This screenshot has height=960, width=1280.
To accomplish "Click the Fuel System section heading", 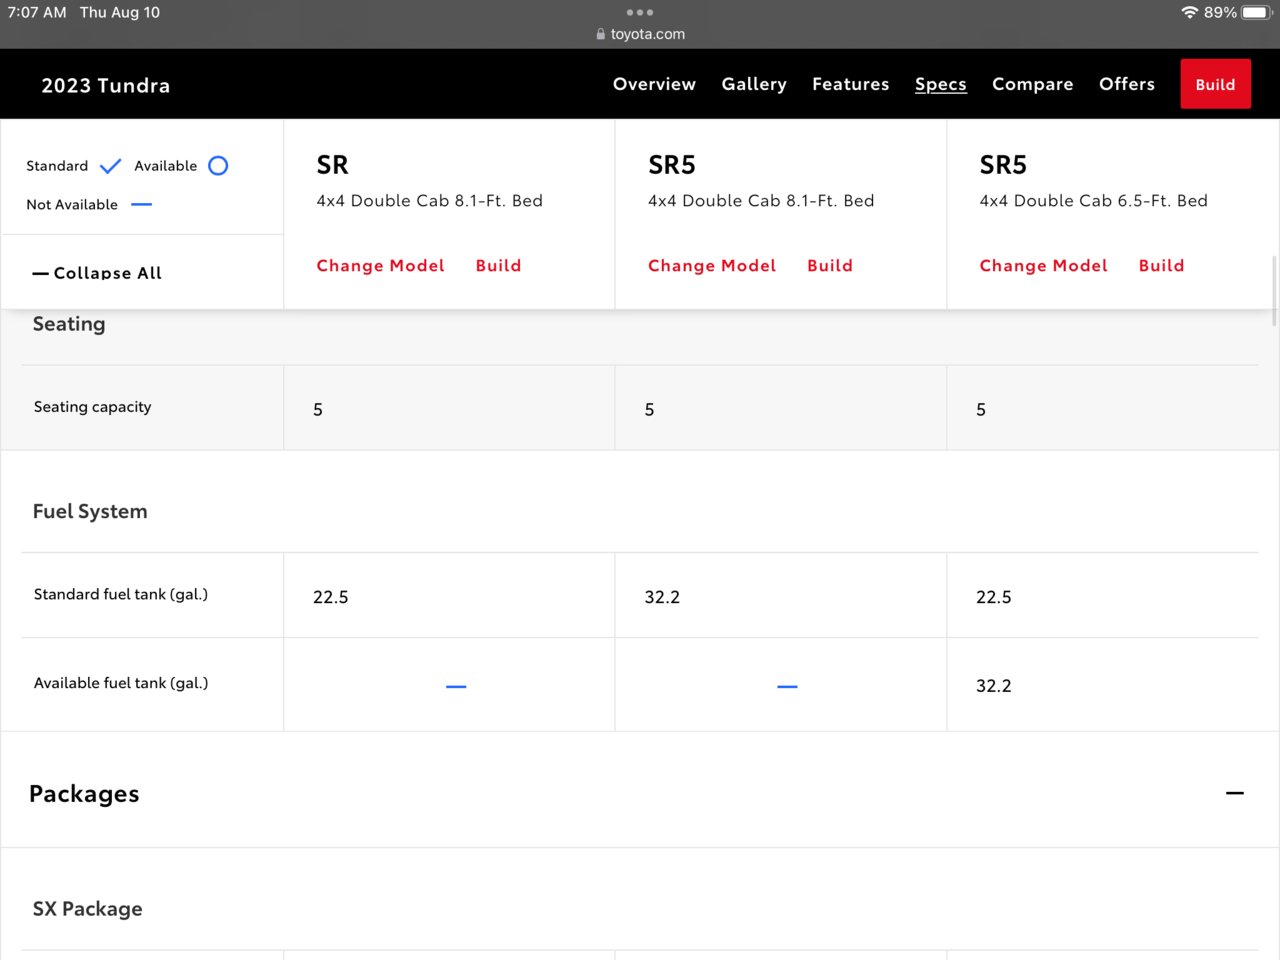I will (90, 511).
